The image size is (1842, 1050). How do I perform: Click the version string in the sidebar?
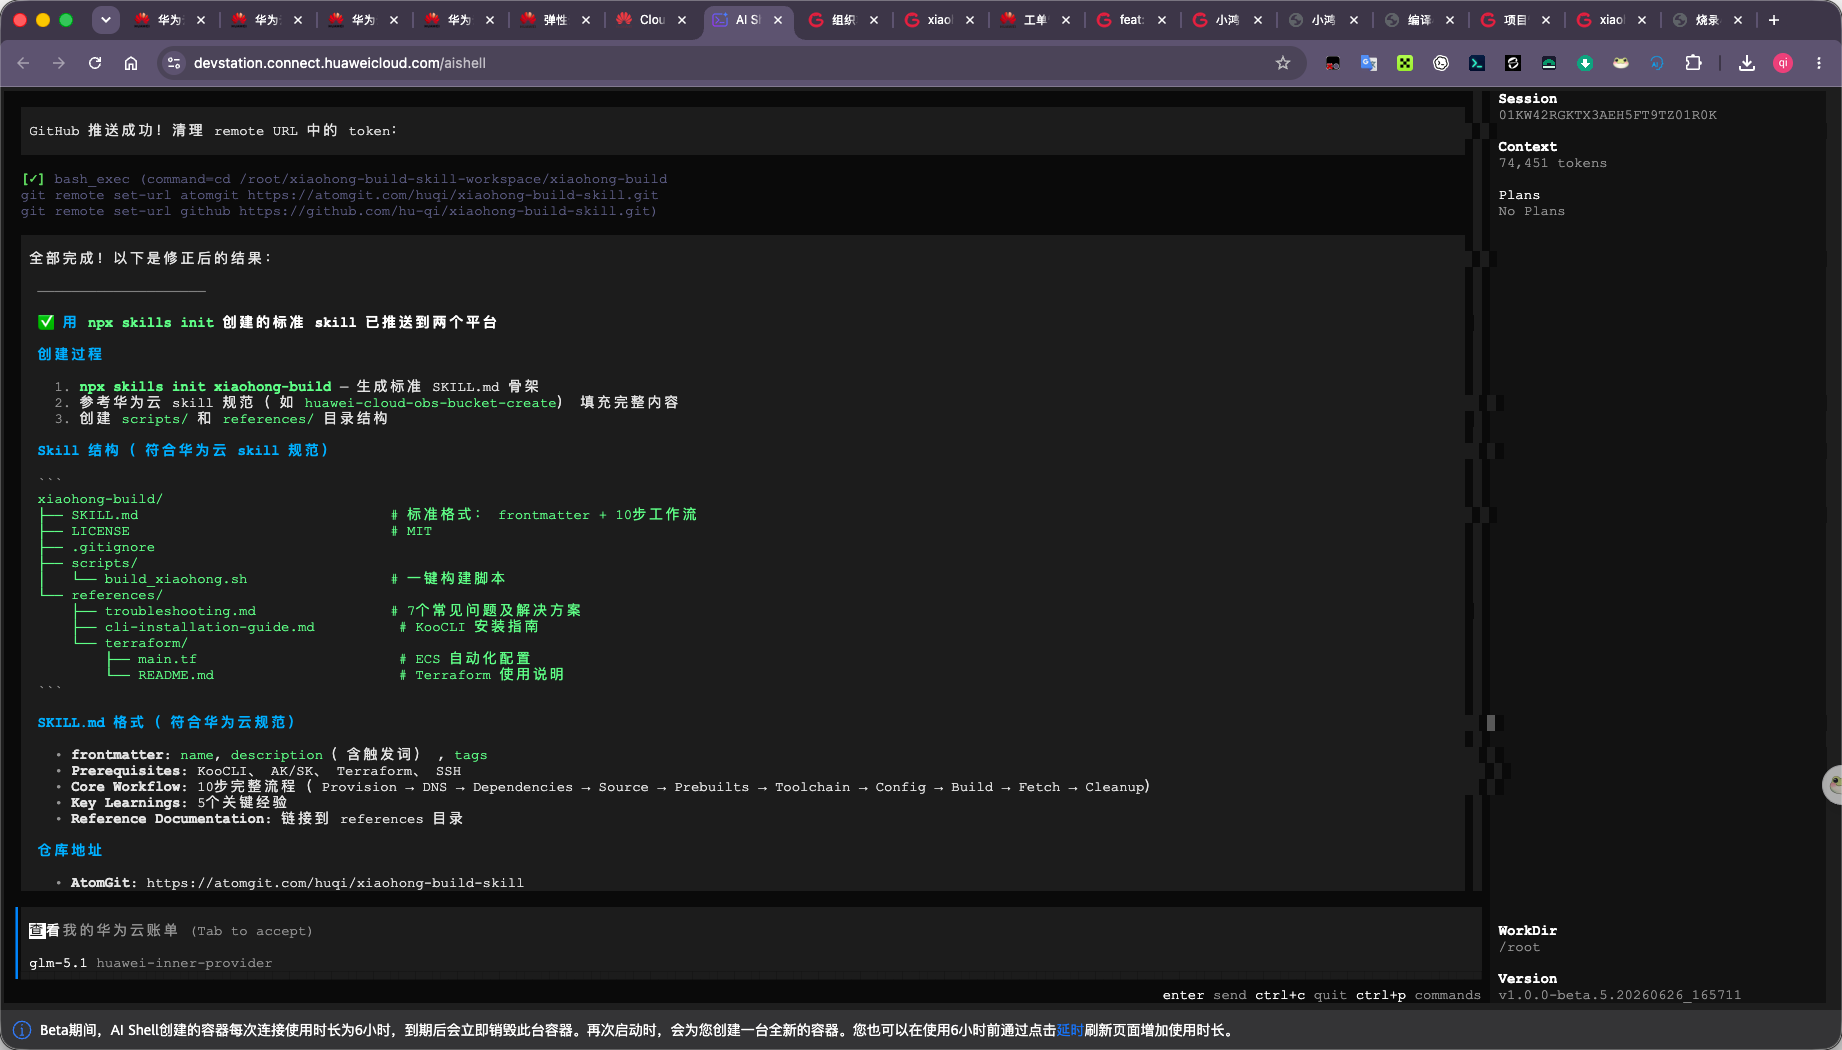coord(1619,995)
